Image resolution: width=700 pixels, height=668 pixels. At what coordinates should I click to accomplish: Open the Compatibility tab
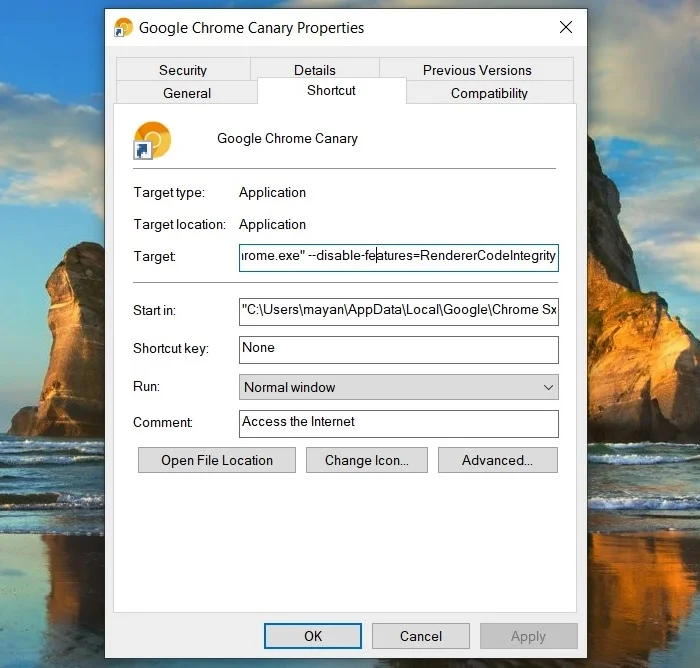(x=489, y=93)
